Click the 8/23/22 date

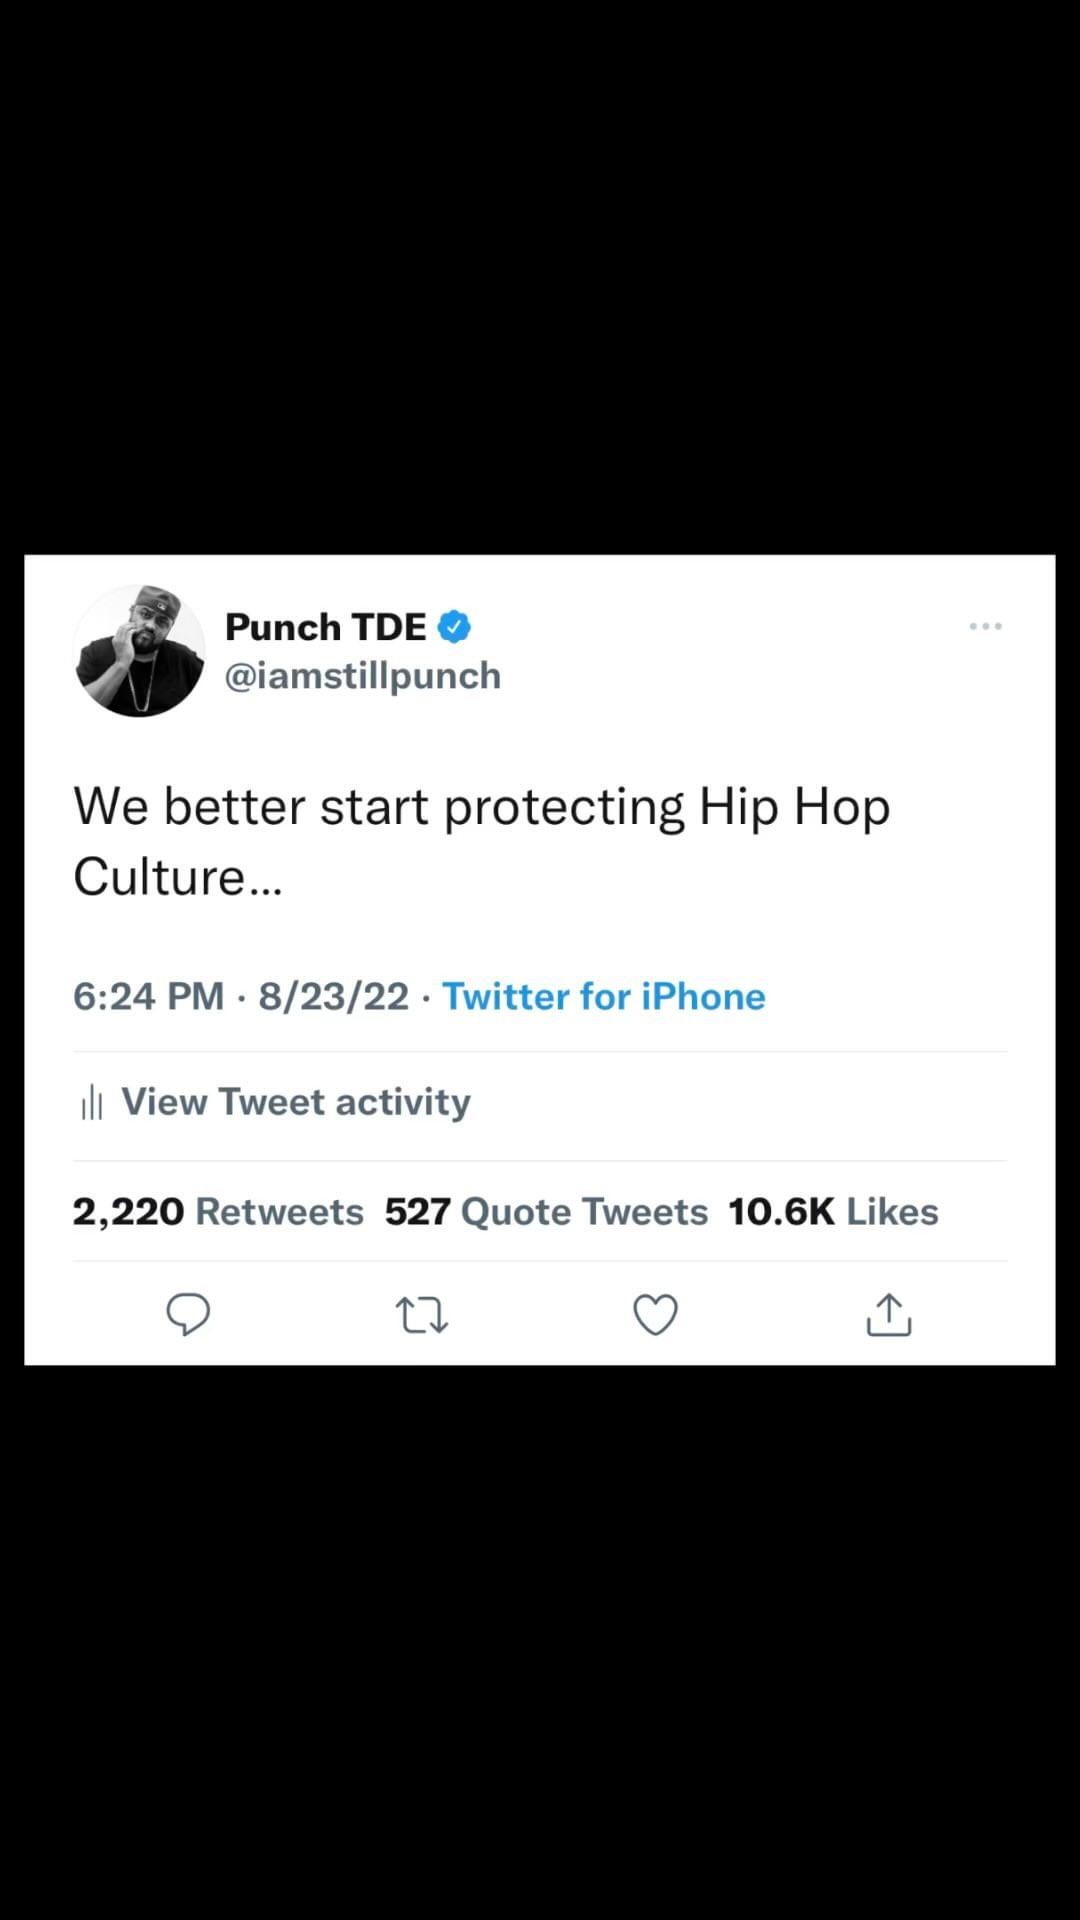pos(334,996)
